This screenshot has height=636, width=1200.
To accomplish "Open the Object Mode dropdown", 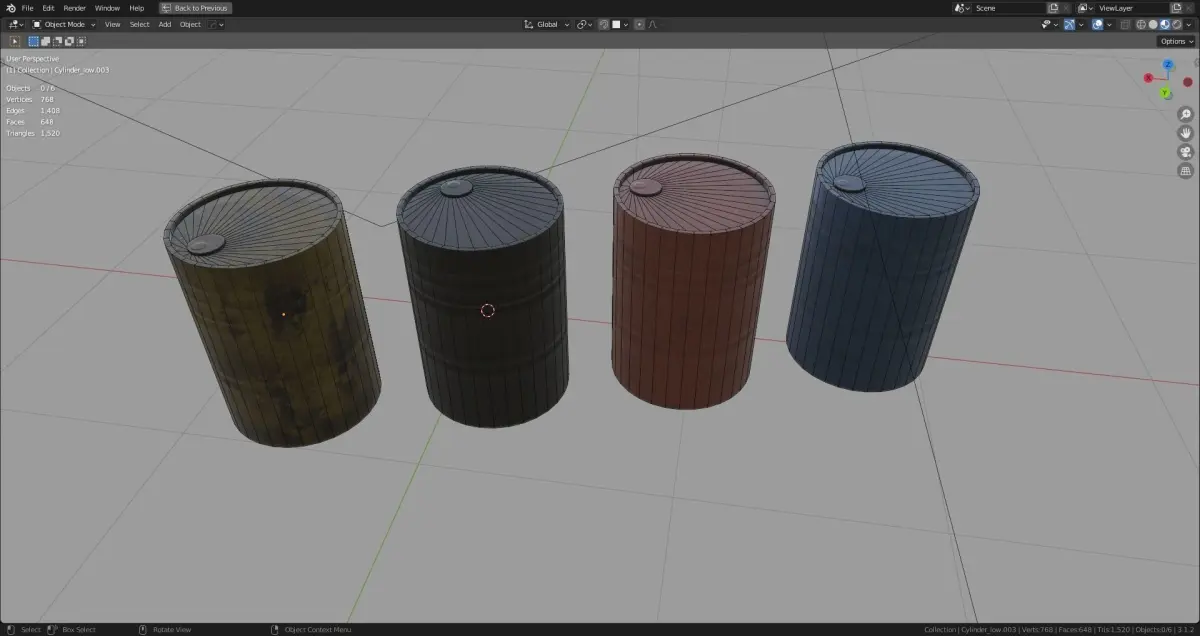I will click(x=64, y=24).
